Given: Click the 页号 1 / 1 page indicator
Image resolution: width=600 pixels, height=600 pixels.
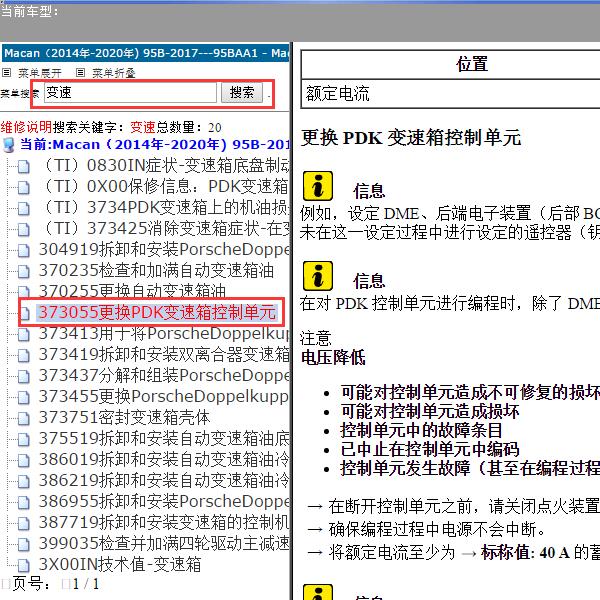Looking at the screenshot, I should tap(51, 584).
